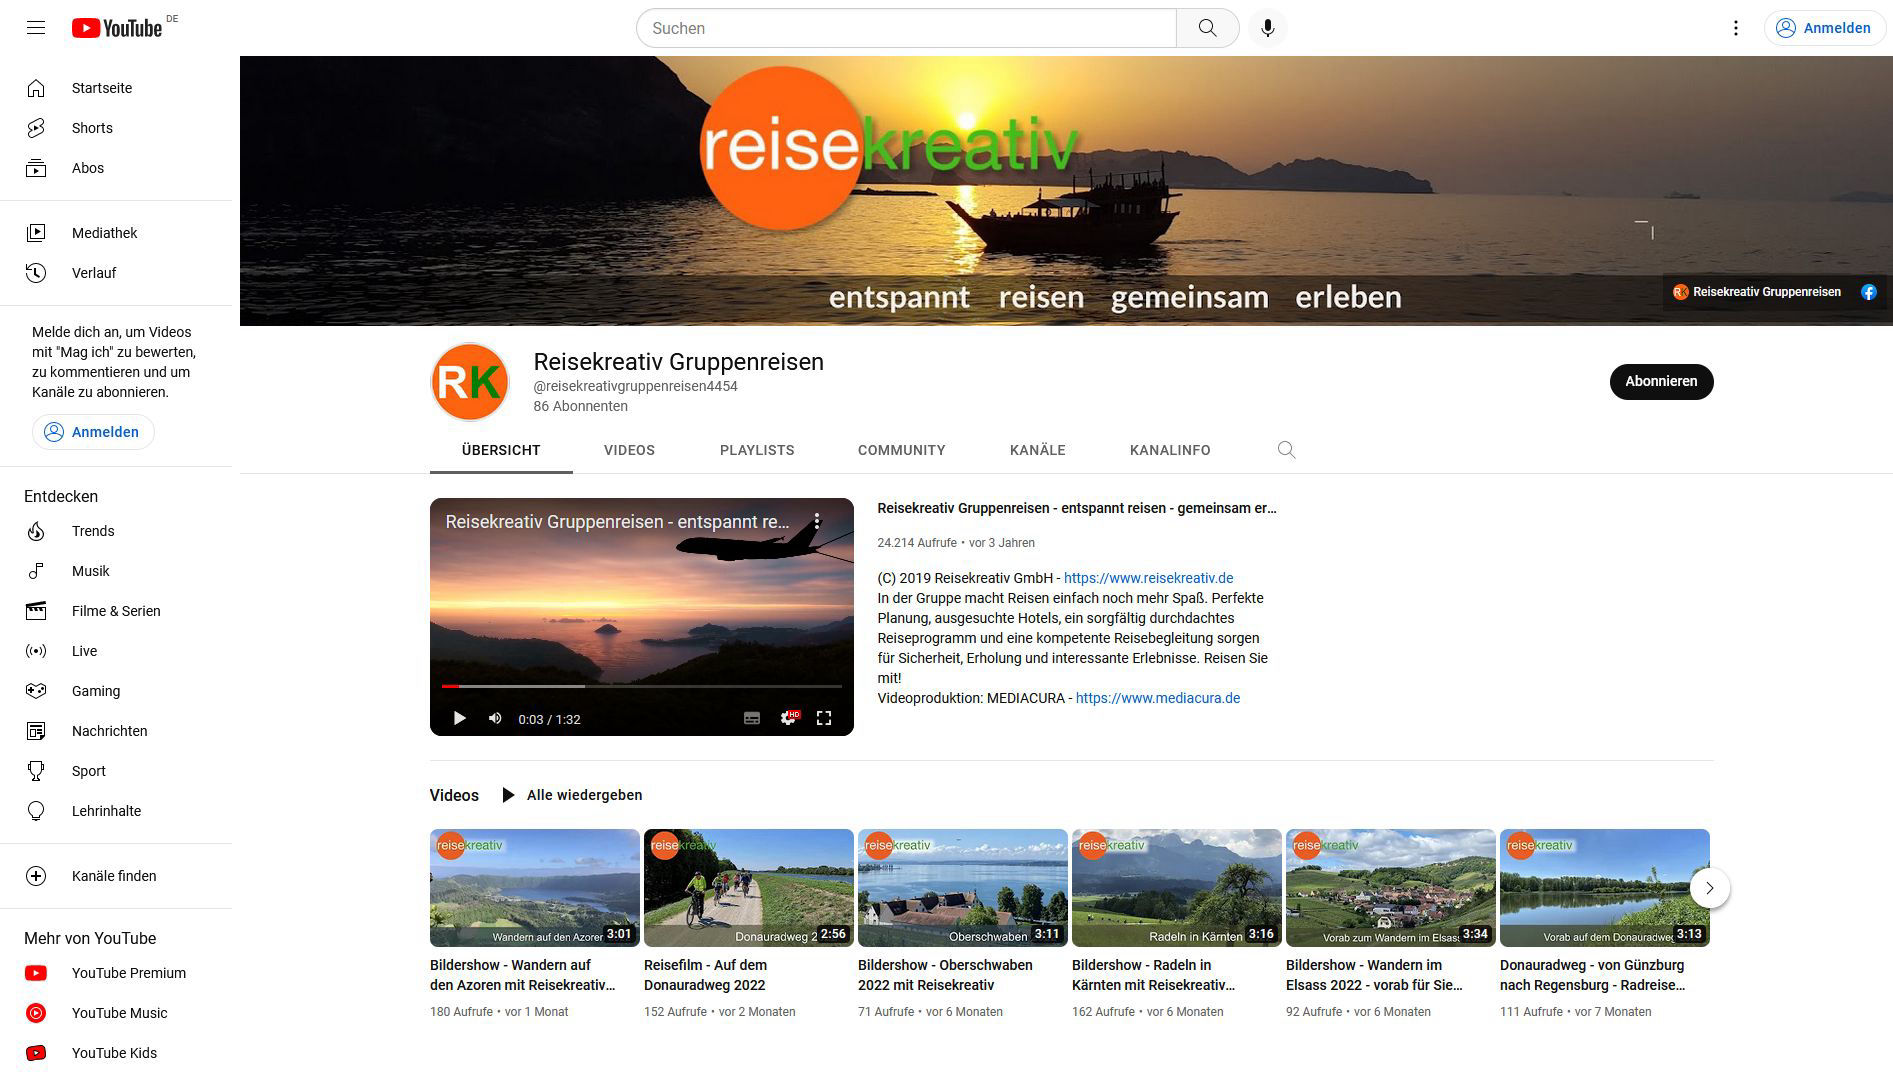Click Anmelden button in top right
1893x1080 pixels.
(x=1824, y=28)
